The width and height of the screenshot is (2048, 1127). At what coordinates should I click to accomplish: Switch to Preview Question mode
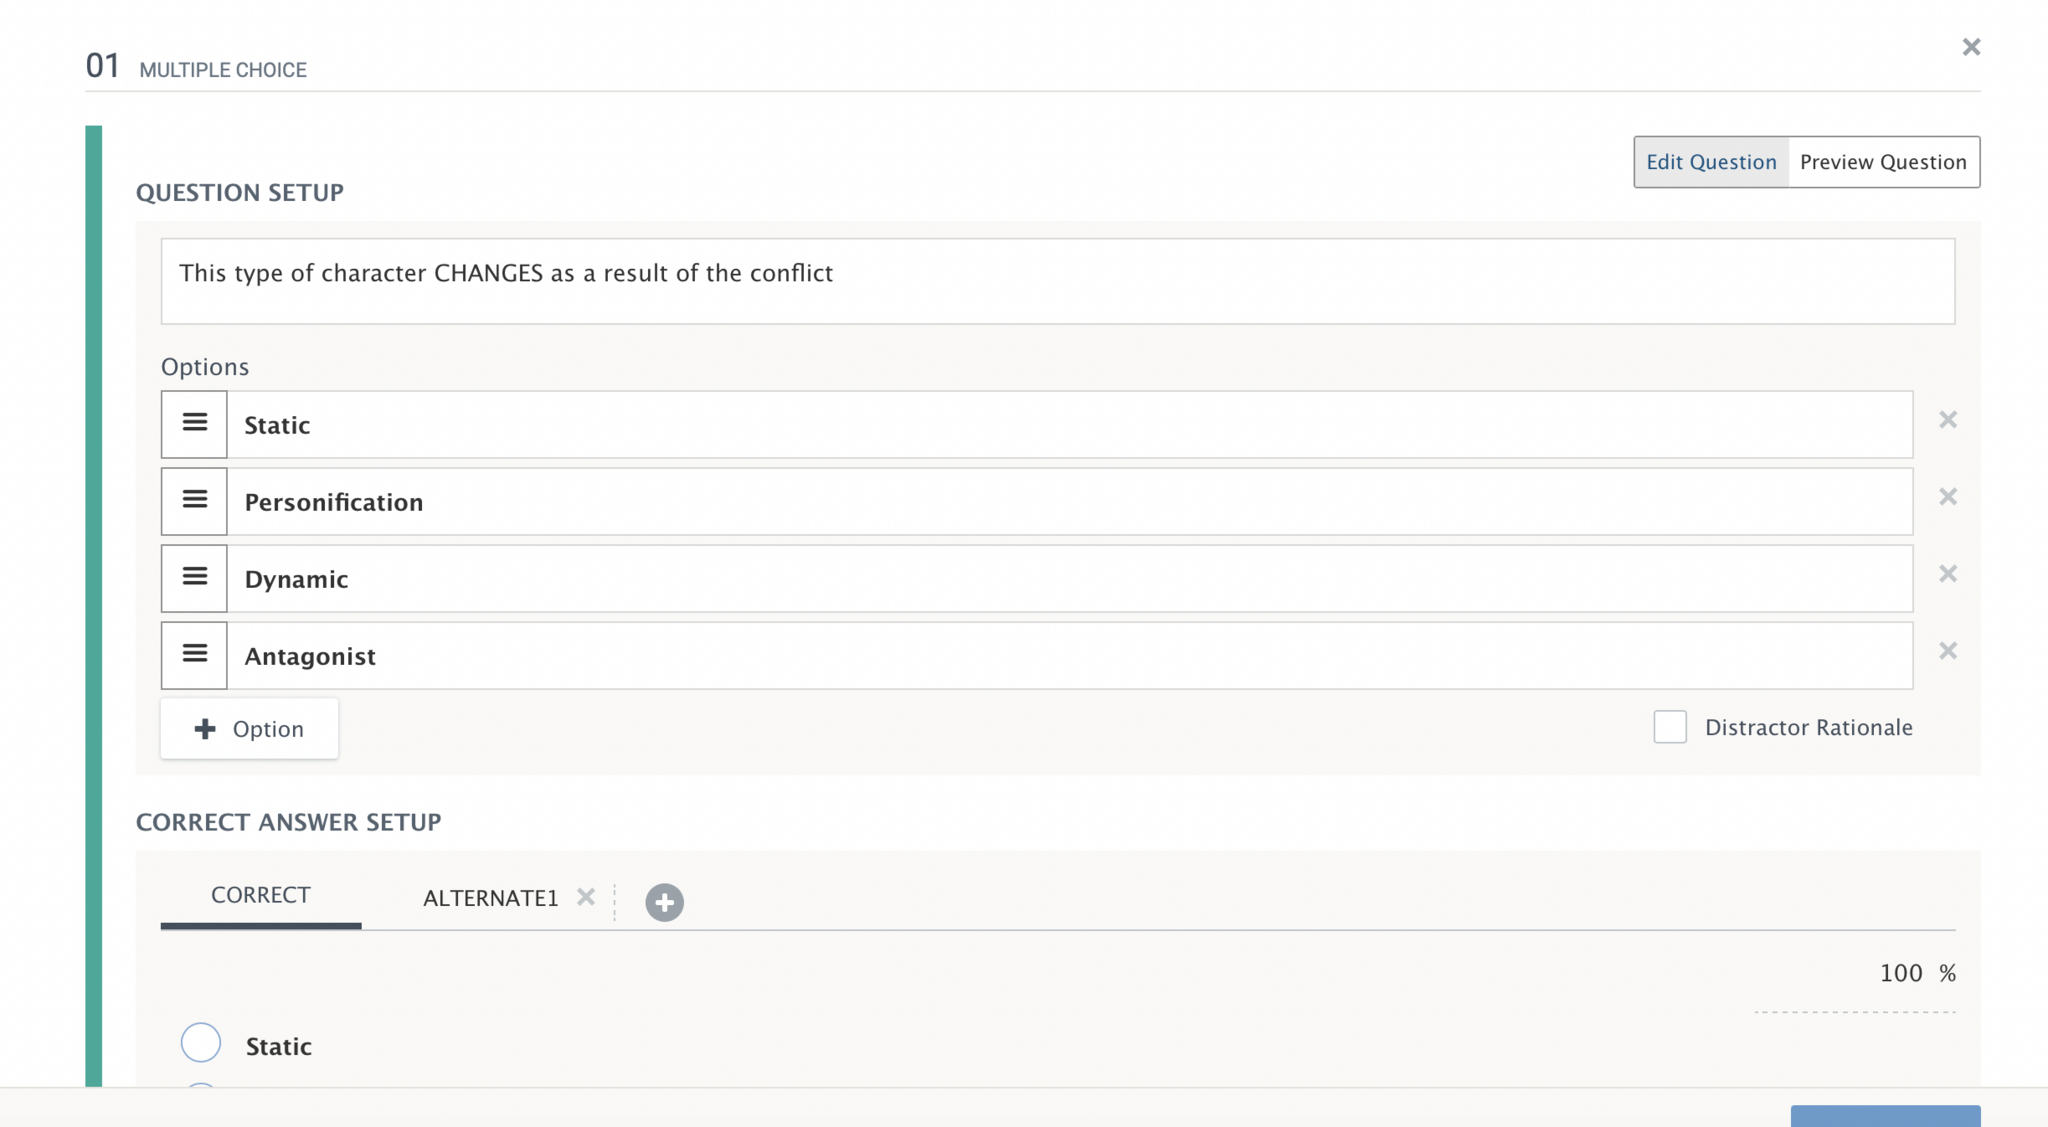pos(1882,162)
